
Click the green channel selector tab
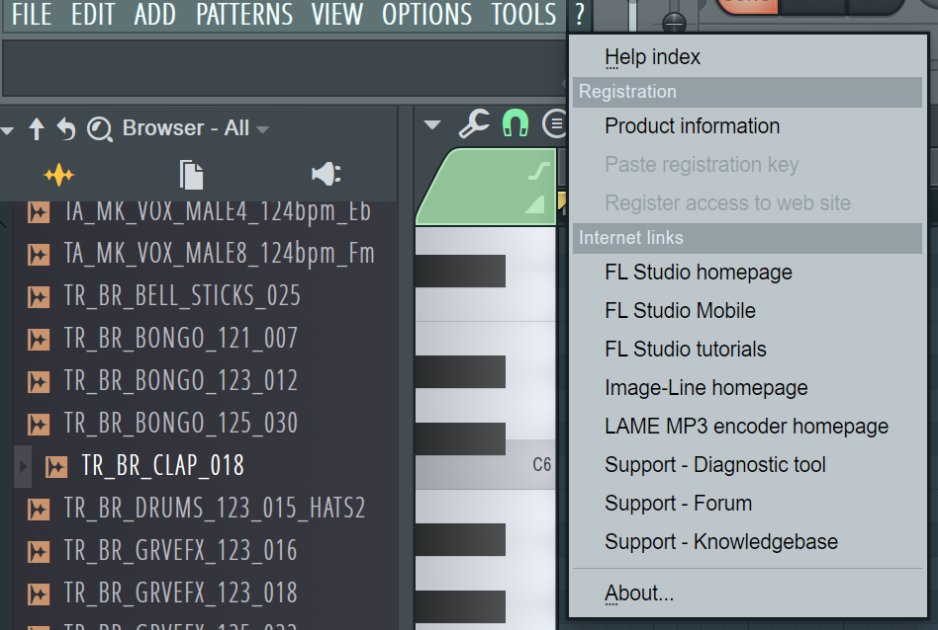pyautogui.click(x=486, y=187)
